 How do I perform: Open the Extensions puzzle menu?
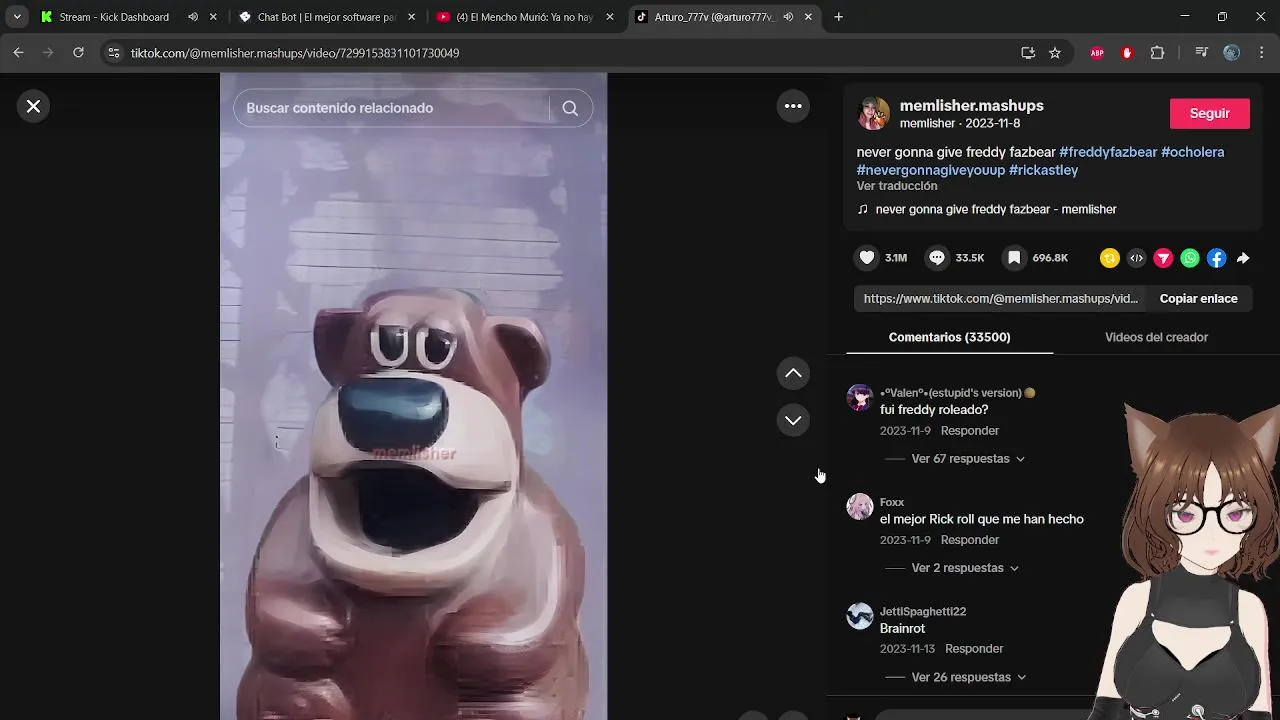[x=1157, y=53]
